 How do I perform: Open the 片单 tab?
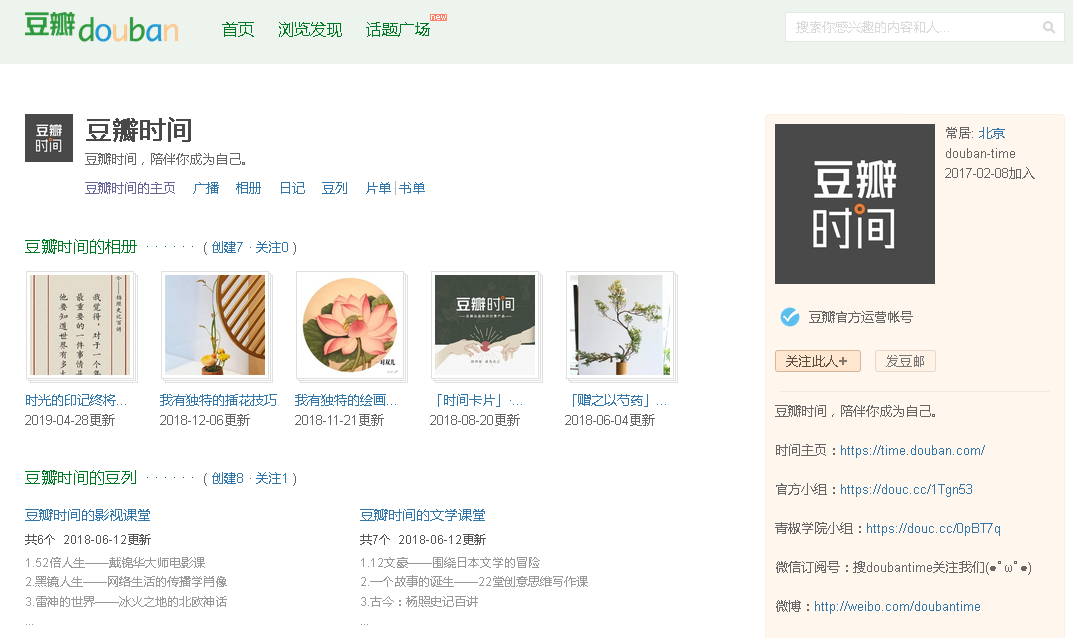[x=378, y=188]
